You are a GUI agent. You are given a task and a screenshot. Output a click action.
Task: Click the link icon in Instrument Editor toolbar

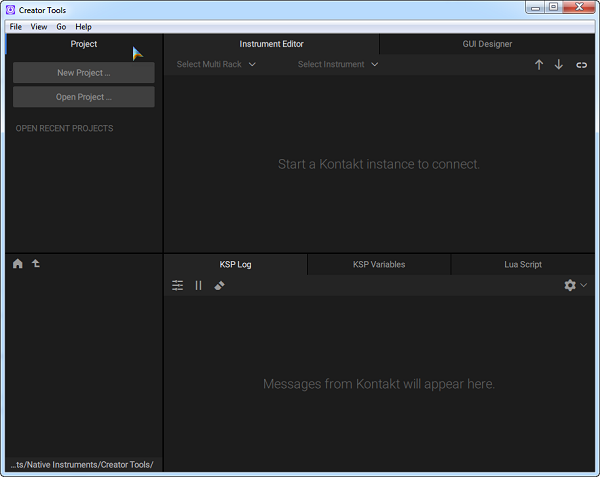581,65
